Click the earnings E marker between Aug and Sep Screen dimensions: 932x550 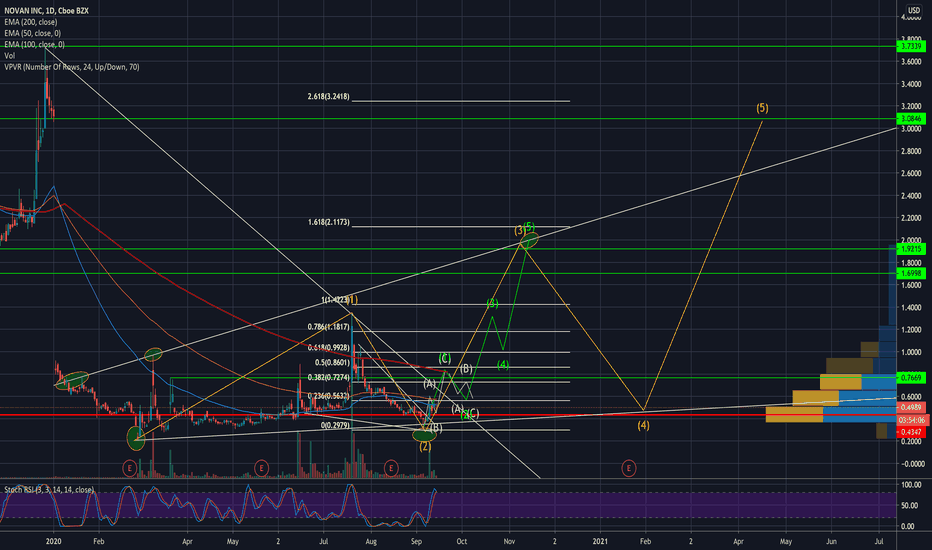391,469
